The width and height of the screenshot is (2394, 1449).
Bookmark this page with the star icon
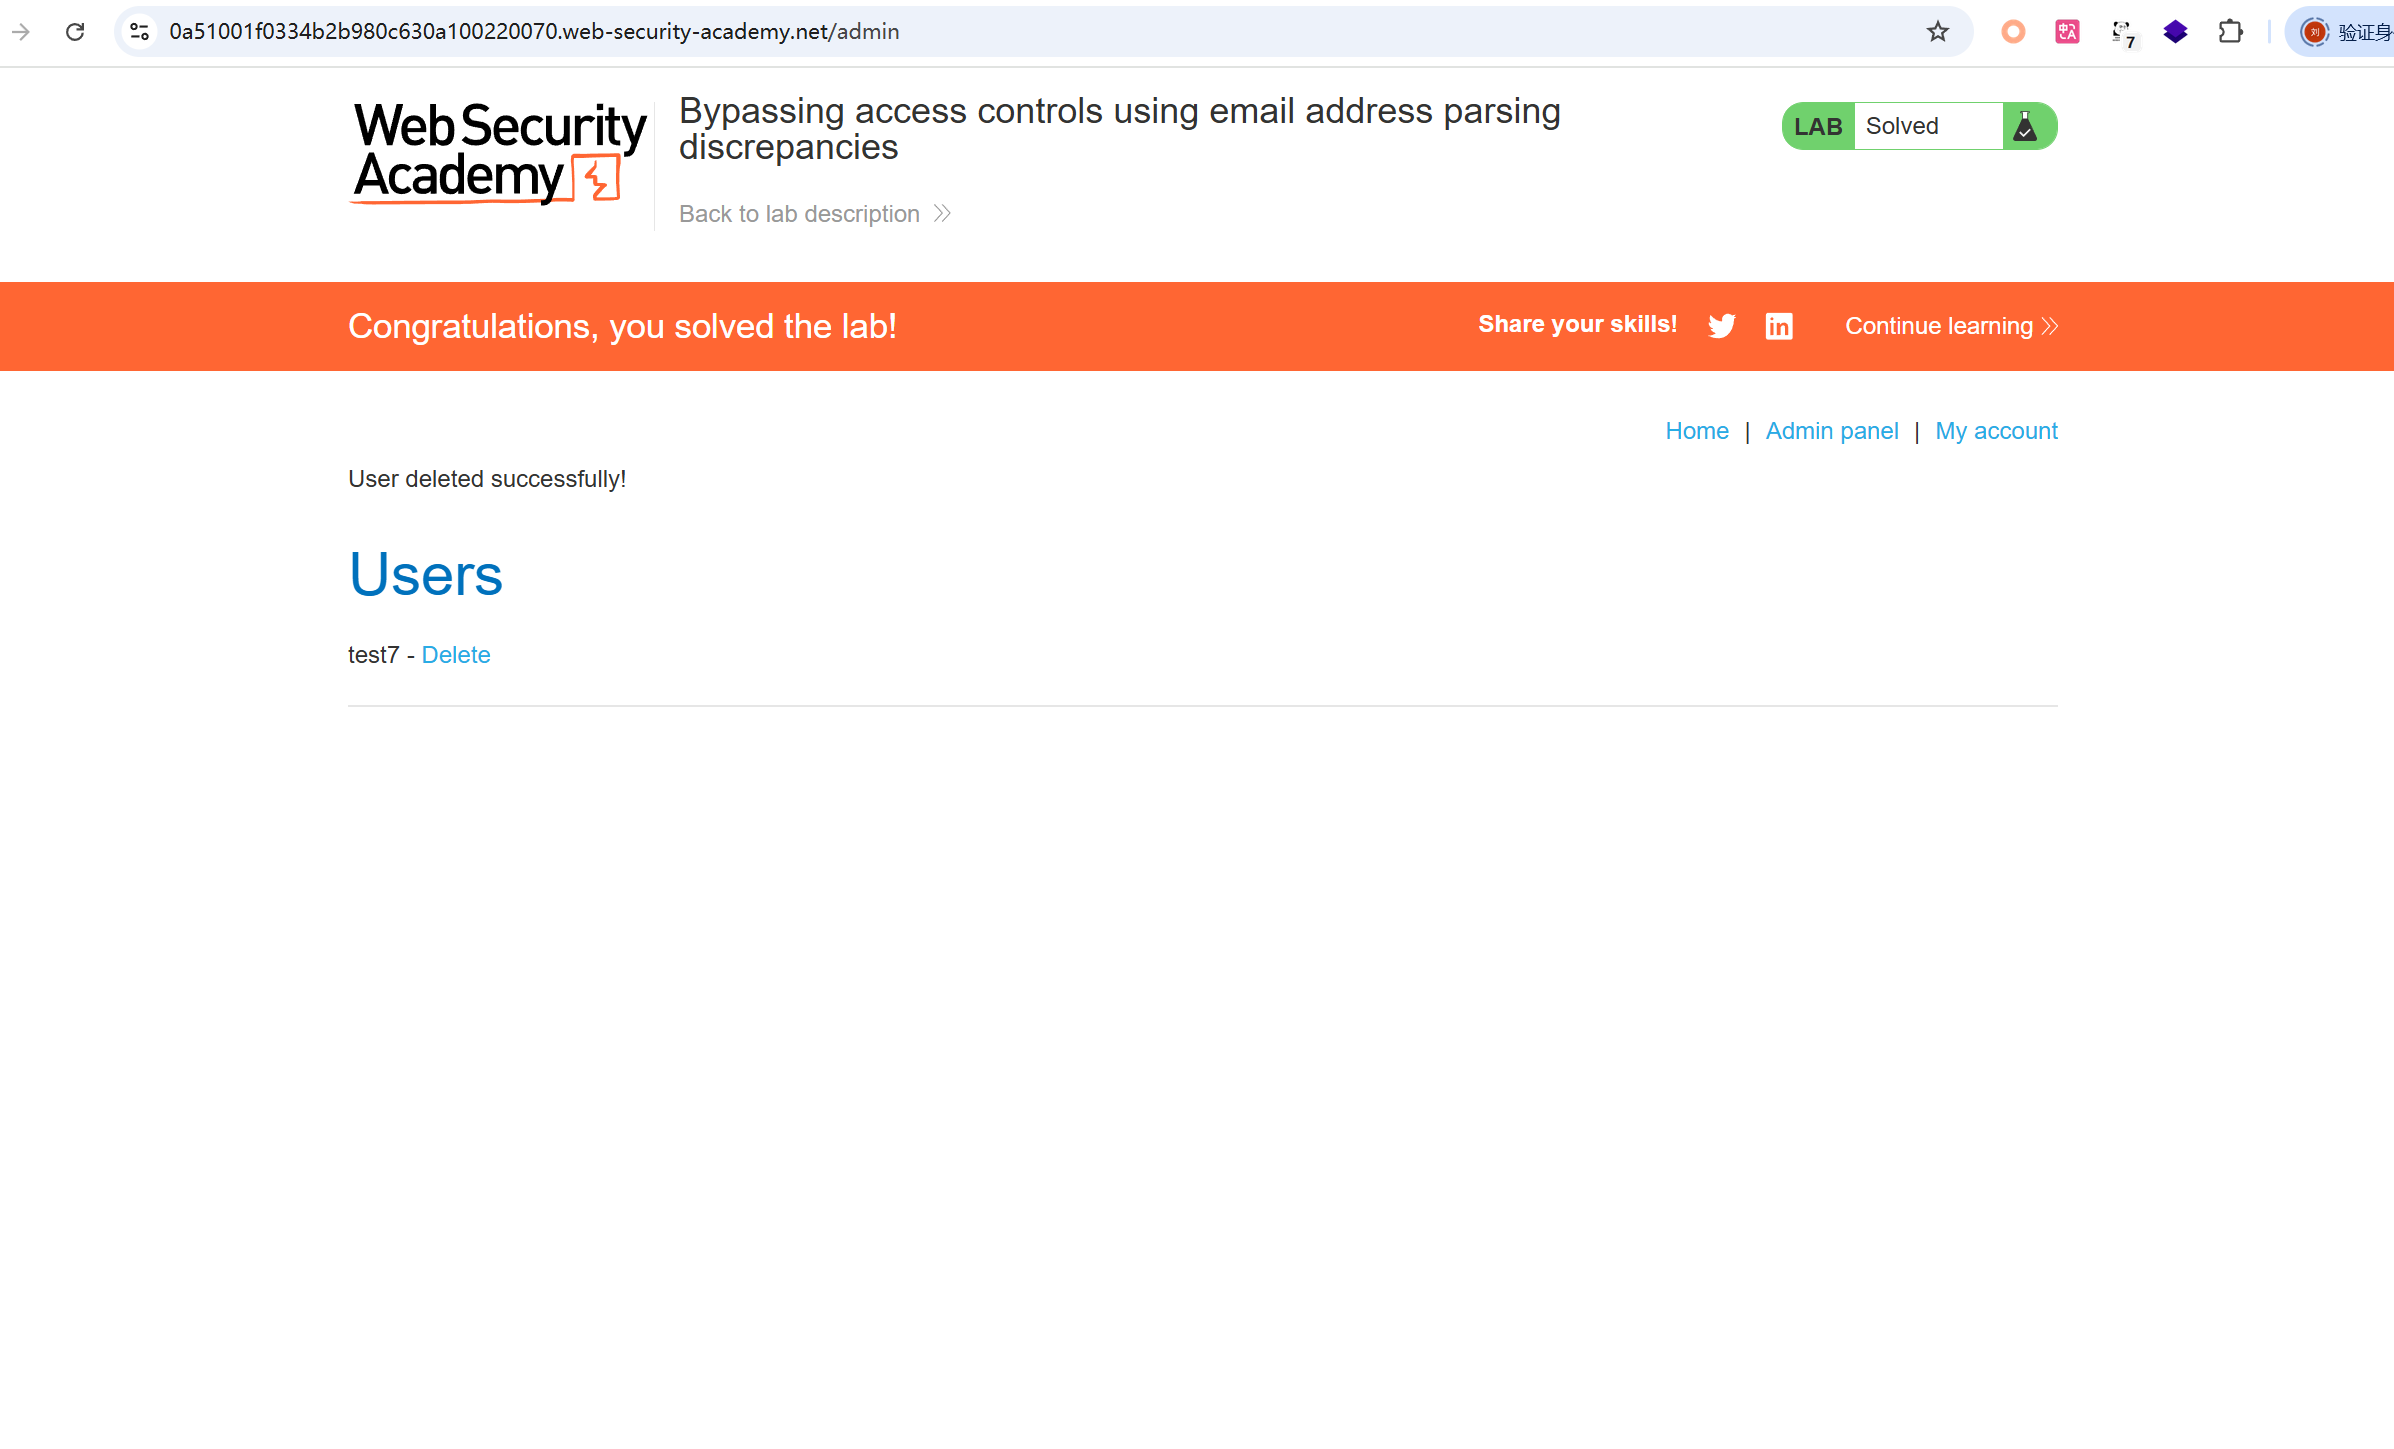coord(1938,32)
